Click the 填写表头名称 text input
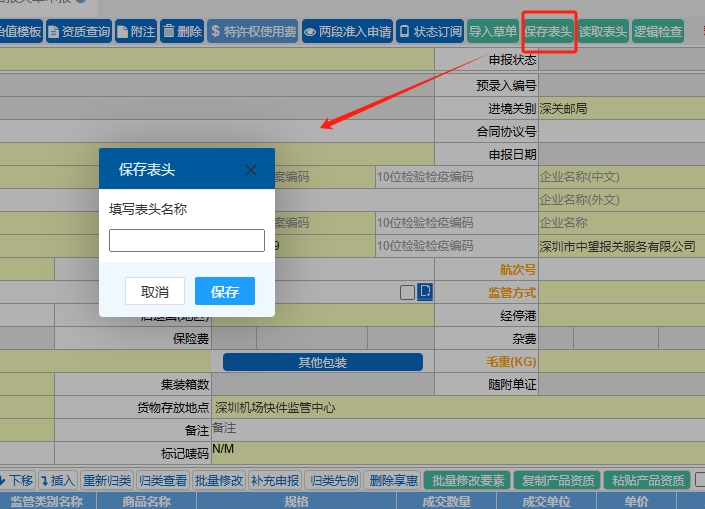 tap(186, 240)
